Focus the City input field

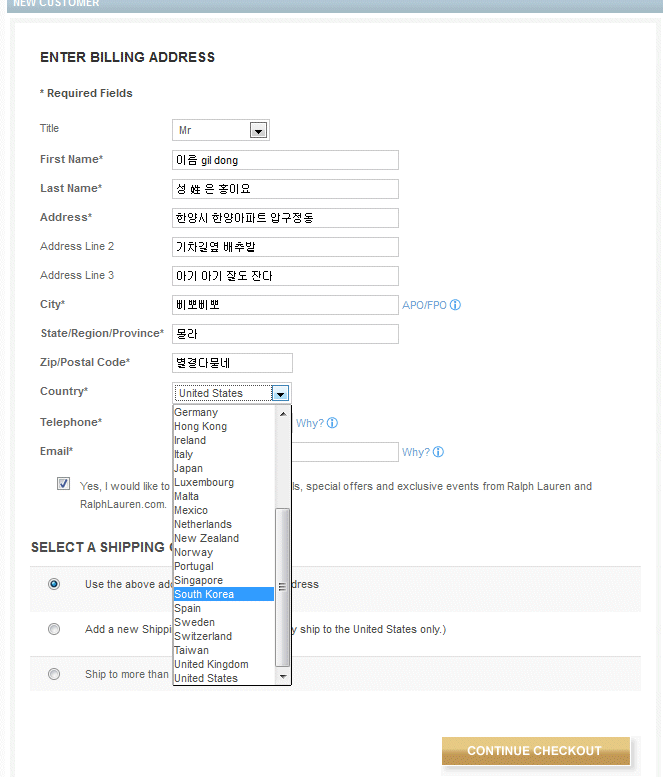point(285,305)
